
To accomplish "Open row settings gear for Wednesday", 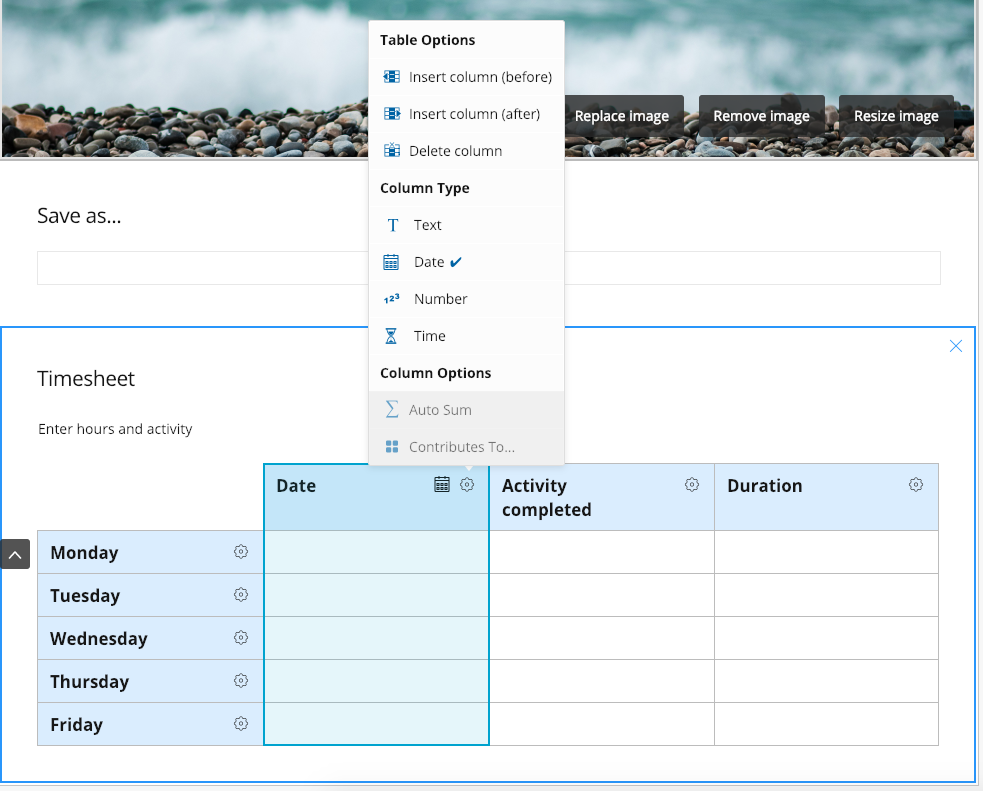I will point(241,638).
